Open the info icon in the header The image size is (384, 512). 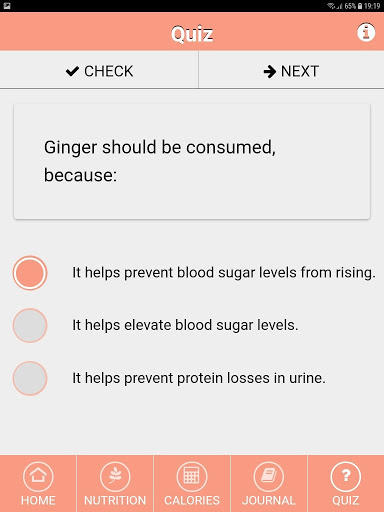pyautogui.click(x=366, y=33)
